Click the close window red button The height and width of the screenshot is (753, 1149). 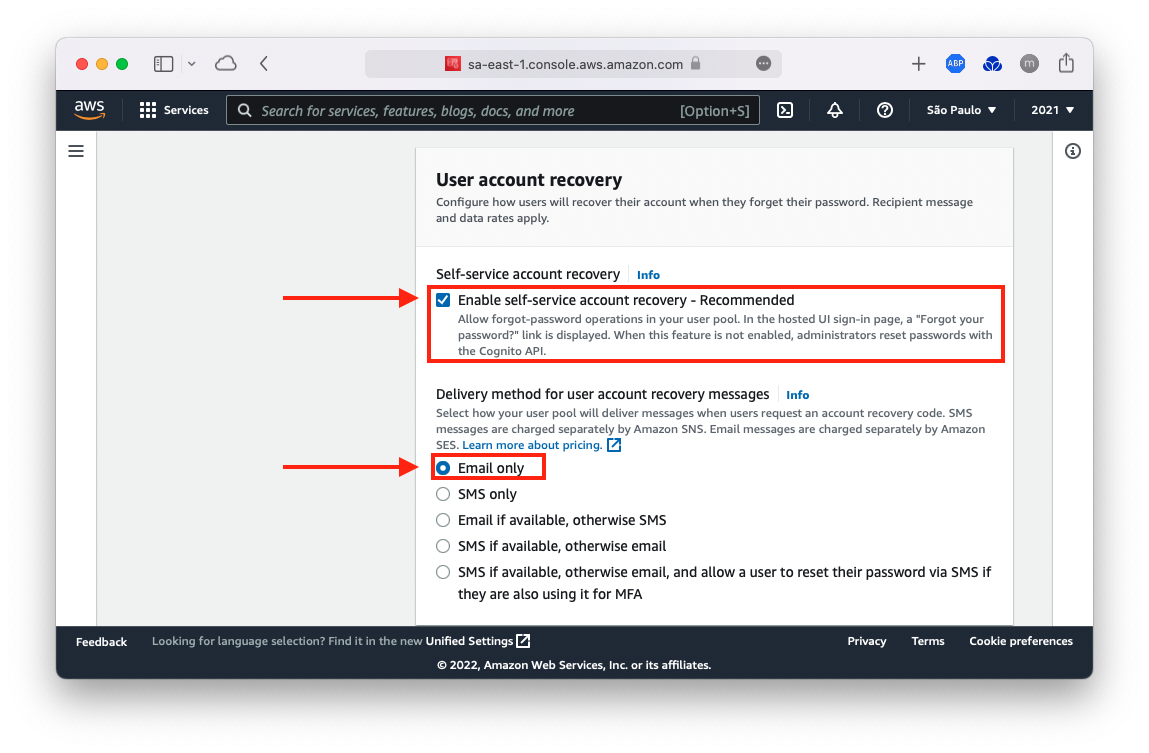(82, 64)
